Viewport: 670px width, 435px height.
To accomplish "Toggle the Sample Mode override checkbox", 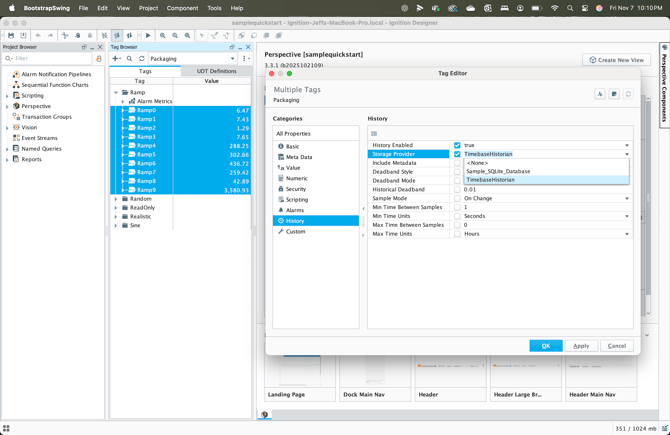I will pyautogui.click(x=458, y=199).
